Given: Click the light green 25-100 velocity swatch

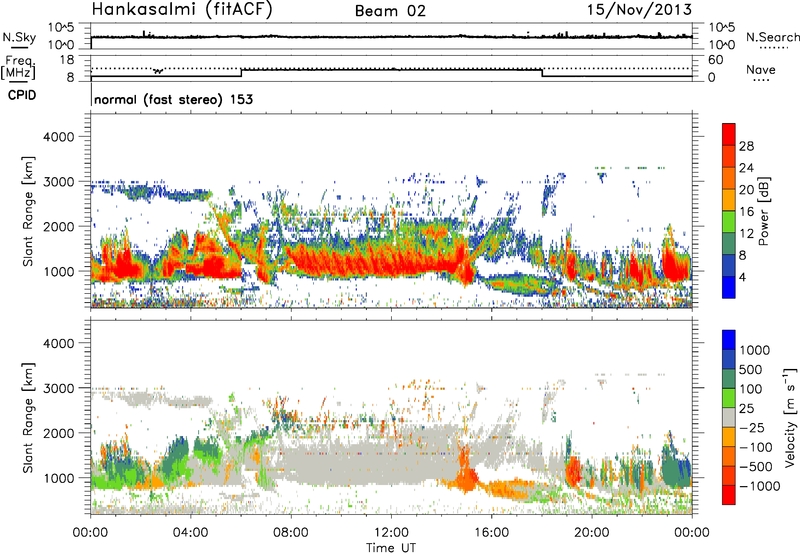Looking at the screenshot, I should click(729, 398).
